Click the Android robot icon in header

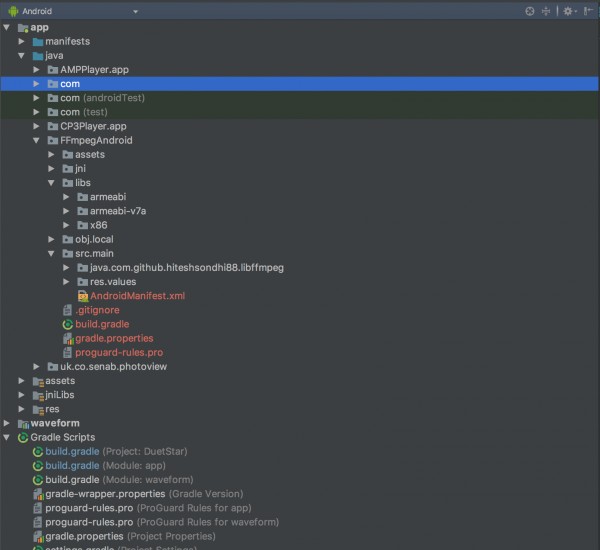click(13, 11)
